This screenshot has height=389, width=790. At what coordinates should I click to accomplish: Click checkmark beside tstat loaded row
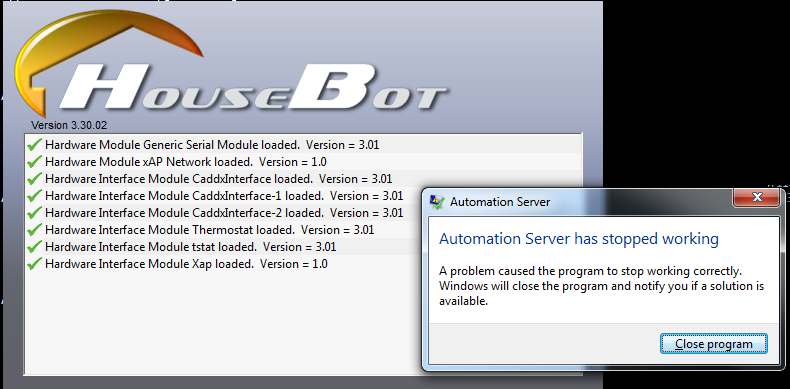click(x=35, y=247)
